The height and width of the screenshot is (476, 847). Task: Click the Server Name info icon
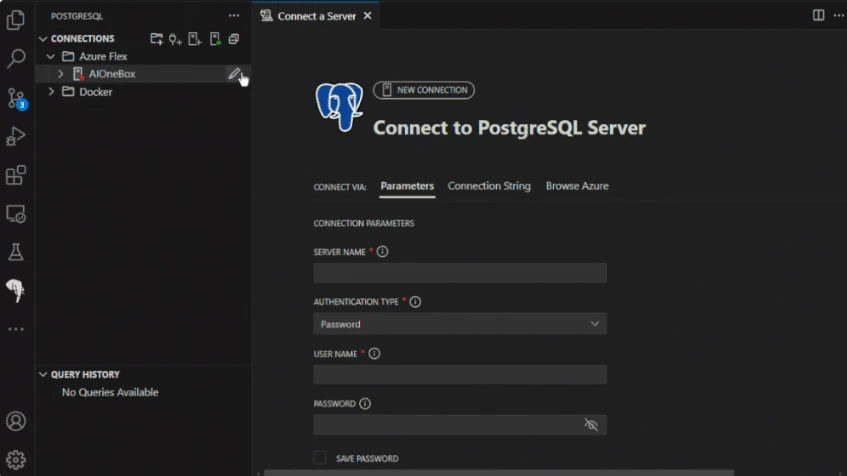382,251
